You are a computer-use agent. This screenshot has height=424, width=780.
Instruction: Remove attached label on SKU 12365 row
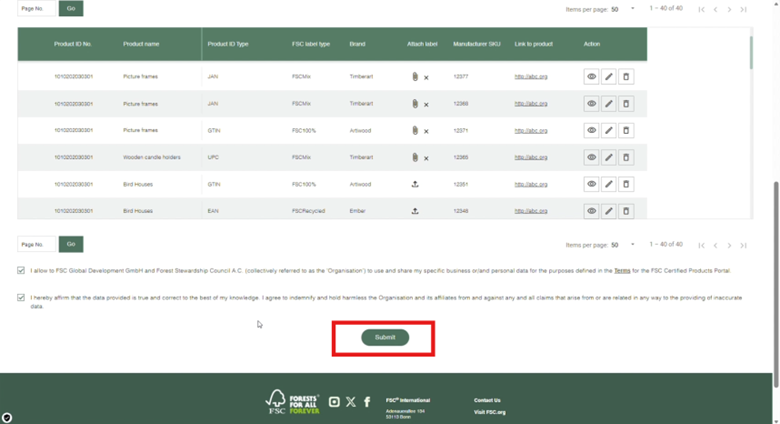click(426, 158)
